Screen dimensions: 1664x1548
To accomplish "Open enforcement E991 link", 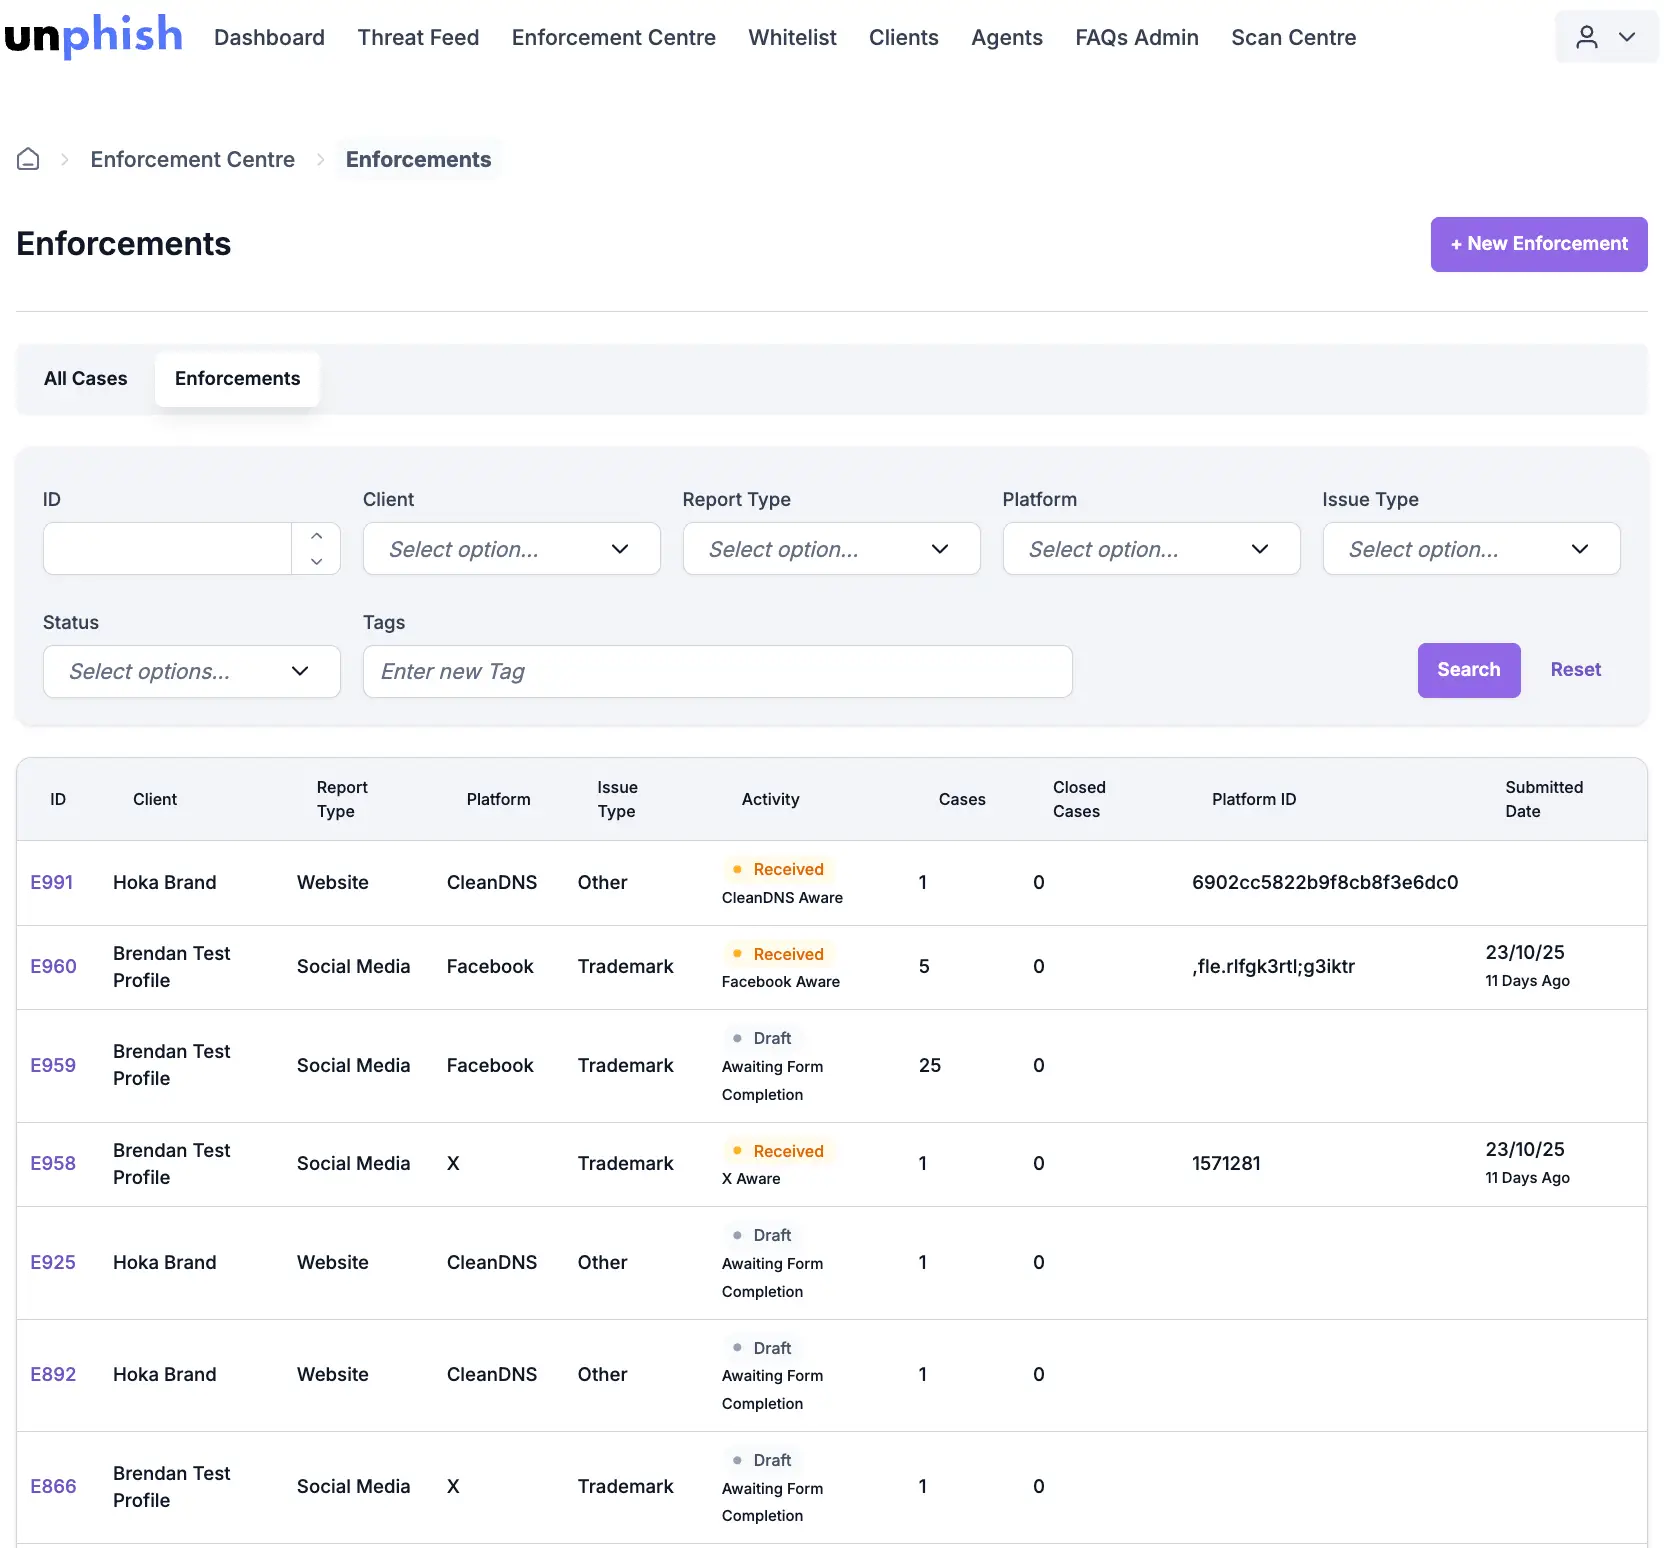I will pyautogui.click(x=52, y=883).
